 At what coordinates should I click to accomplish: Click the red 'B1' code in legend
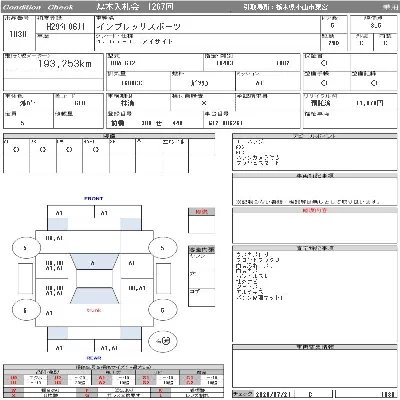[x=146, y=378]
